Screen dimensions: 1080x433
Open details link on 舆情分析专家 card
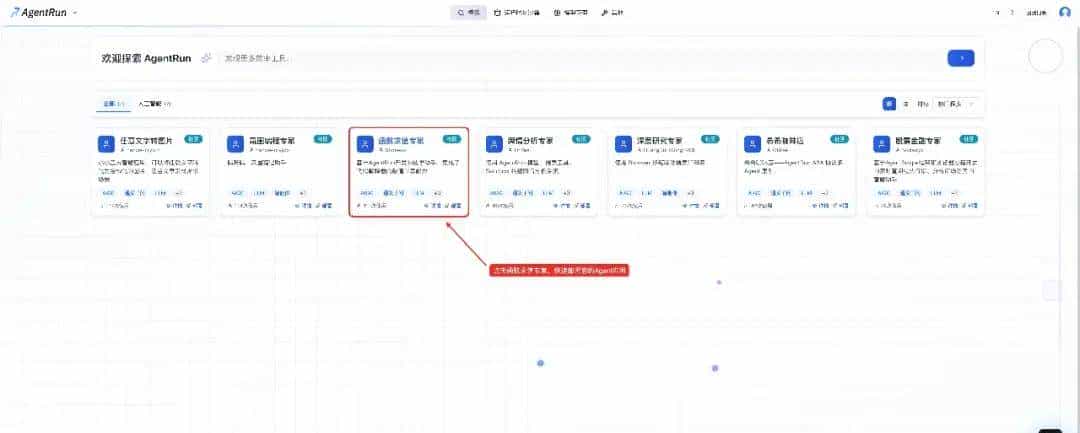[562, 206]
